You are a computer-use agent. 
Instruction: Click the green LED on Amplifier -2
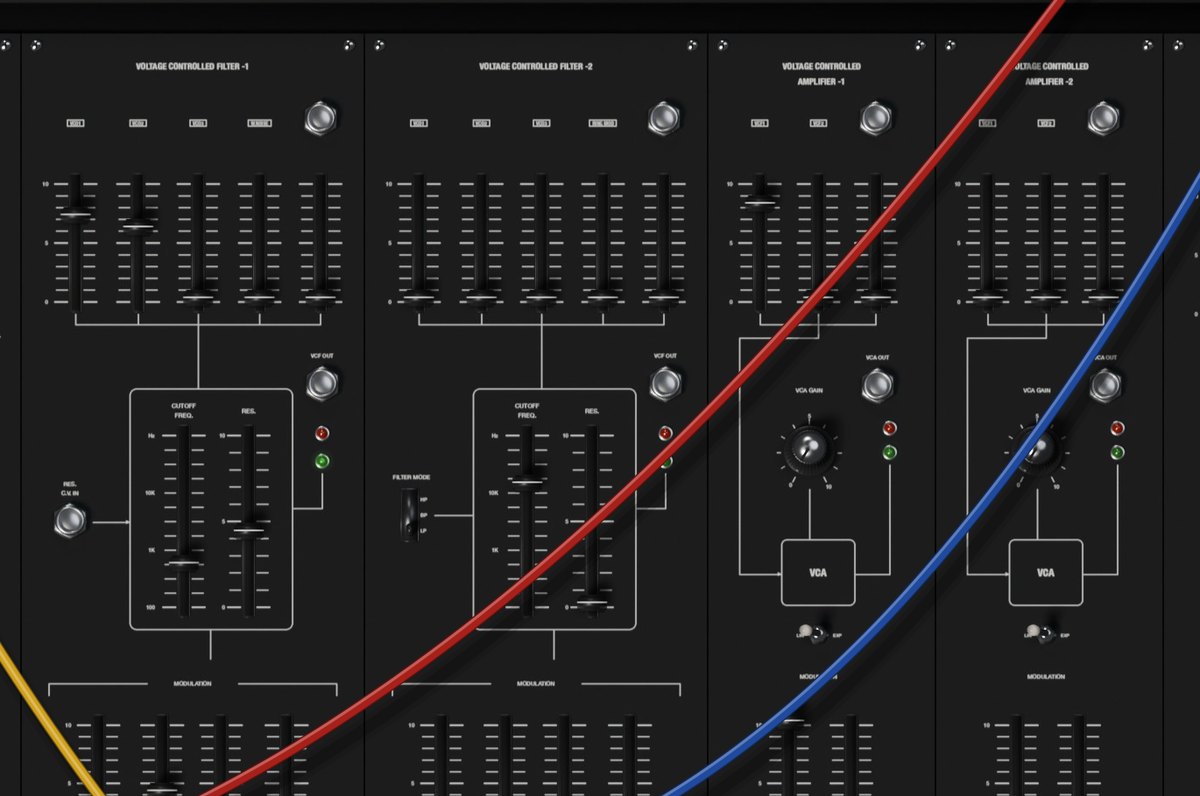(x=1117, y=453)
